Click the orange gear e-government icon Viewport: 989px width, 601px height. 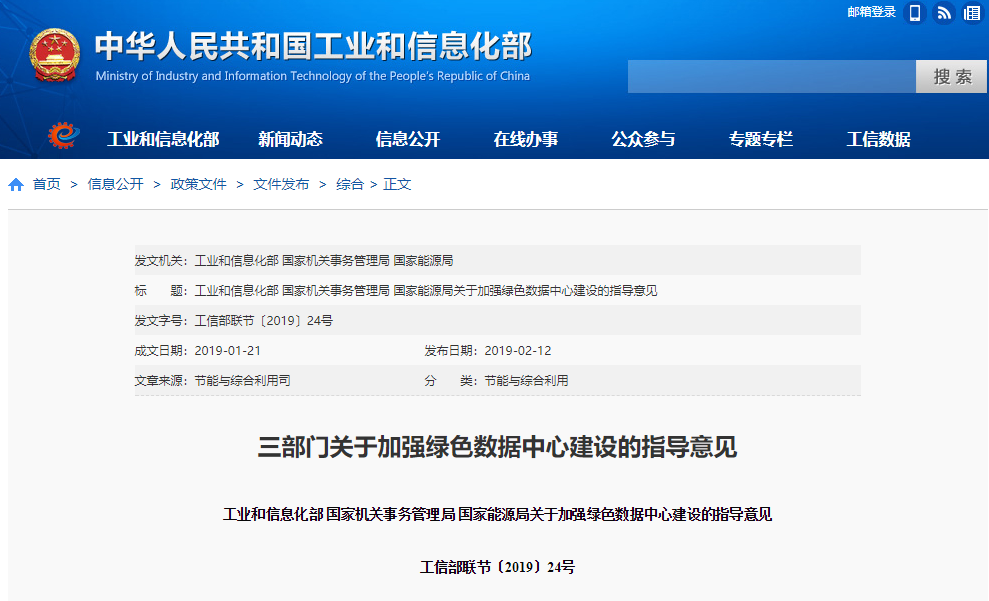click(64, 136)
